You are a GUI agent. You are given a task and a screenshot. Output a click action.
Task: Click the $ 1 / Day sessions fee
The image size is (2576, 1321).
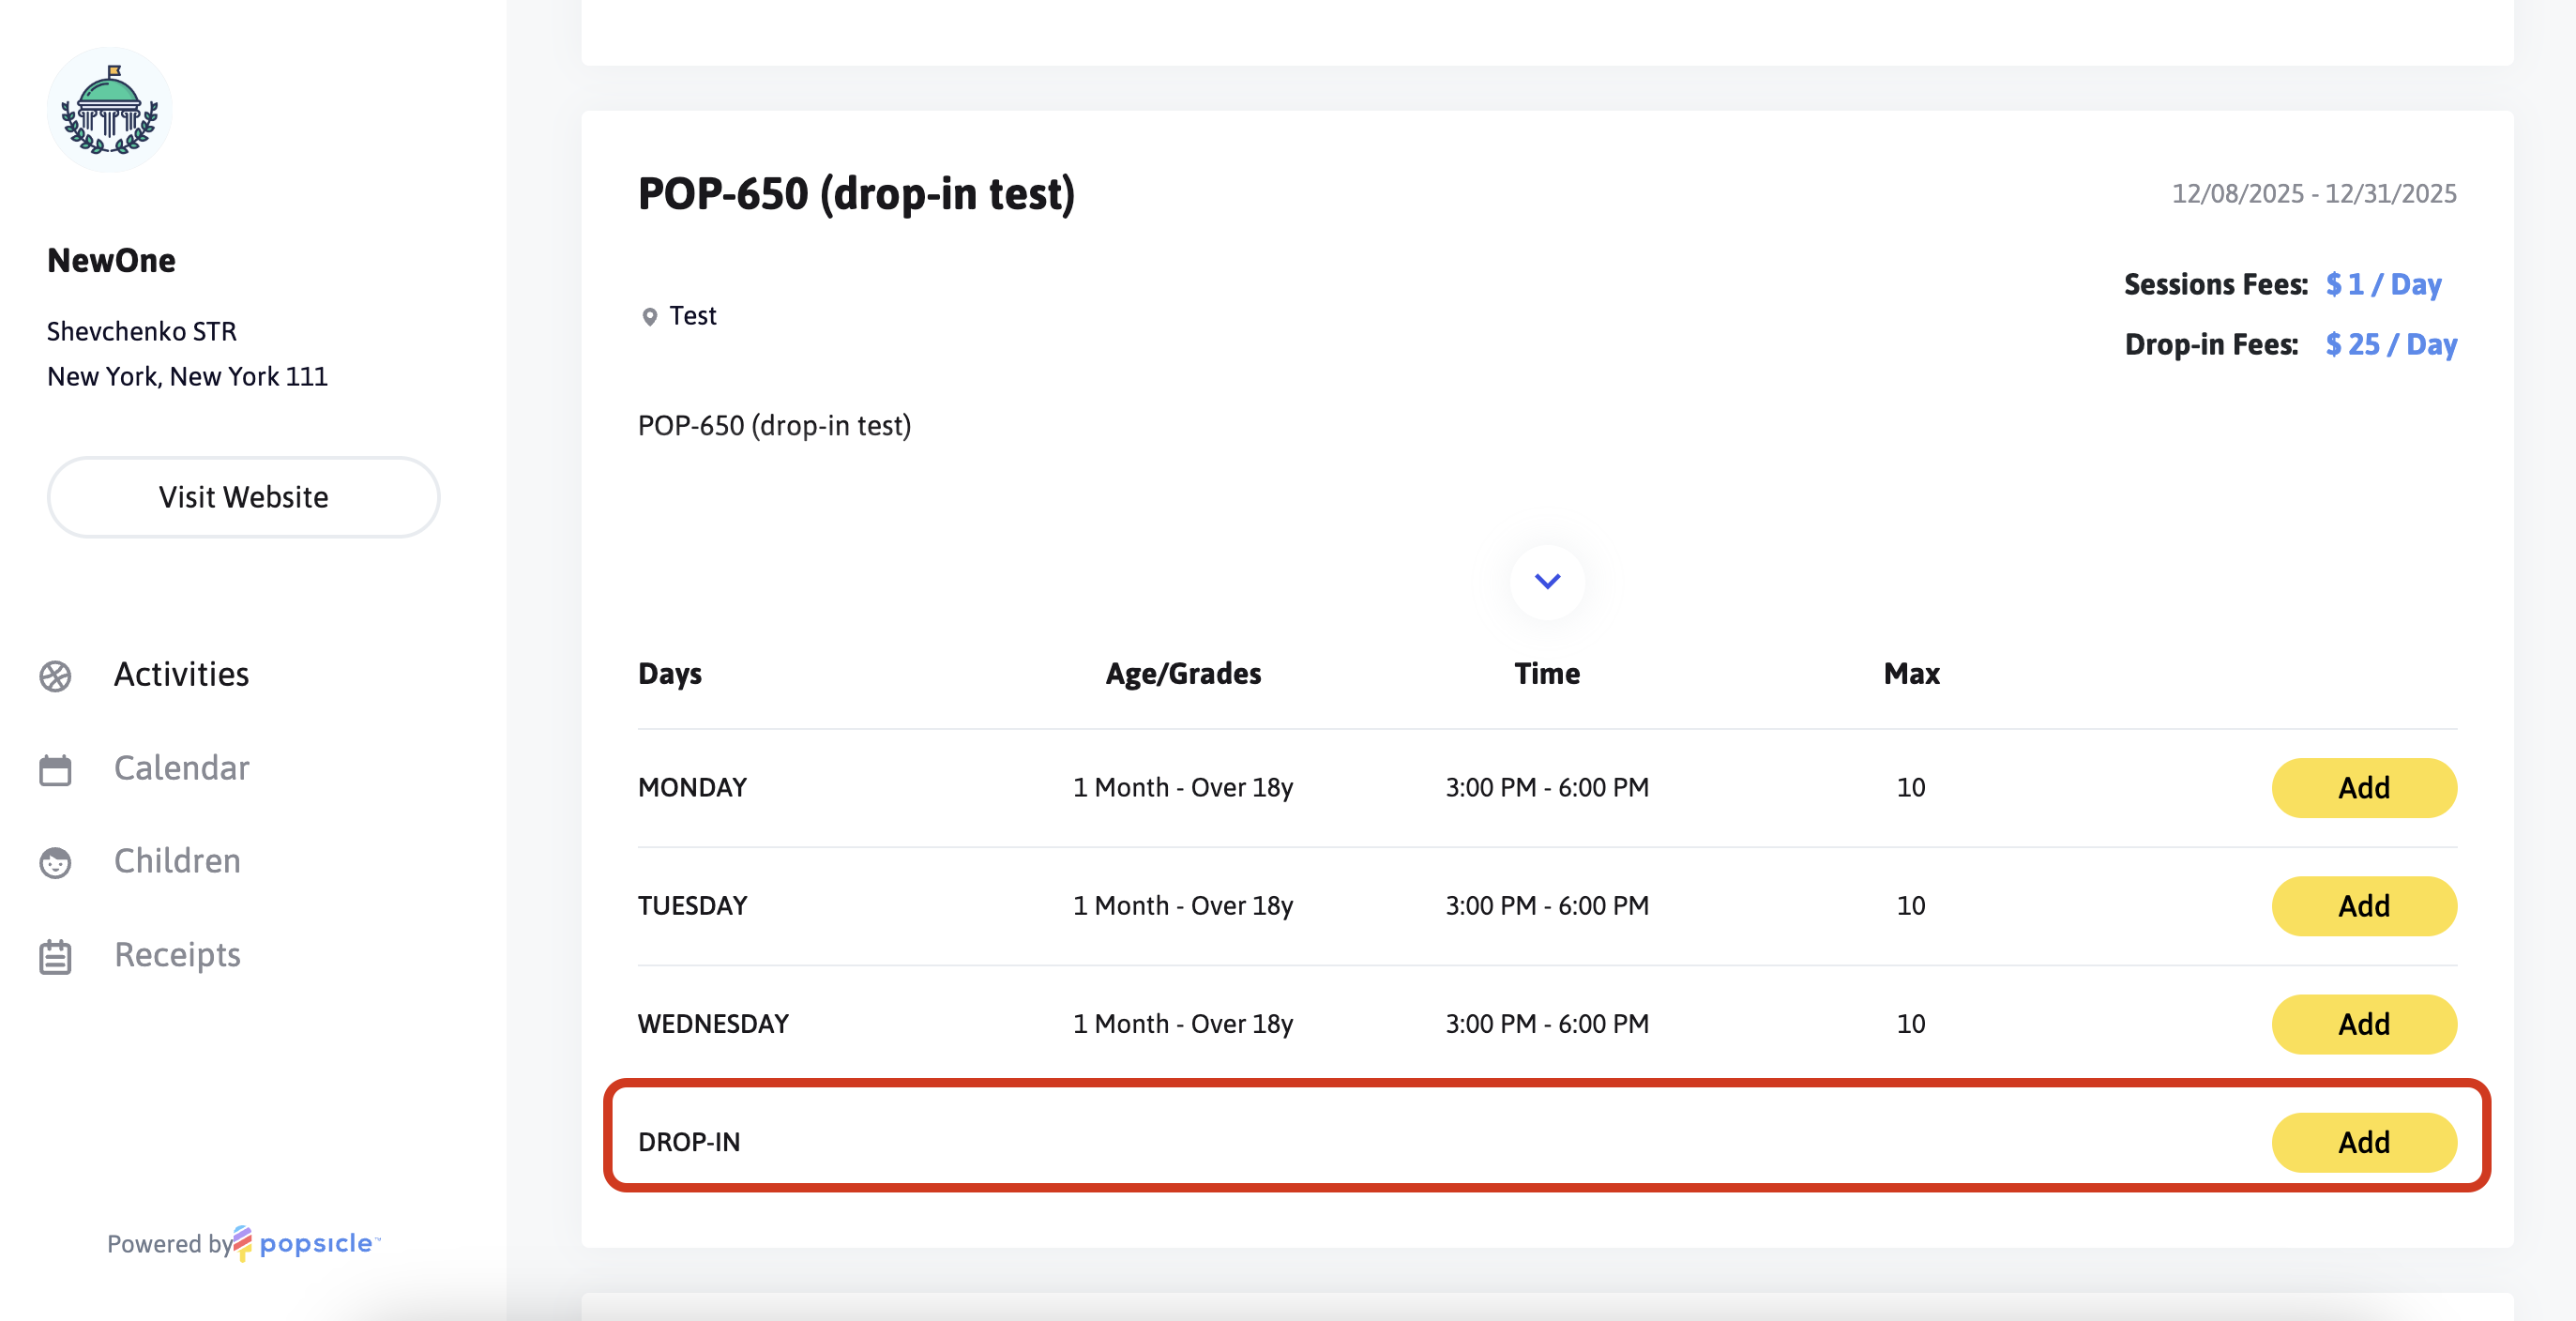click(2382, 284)
